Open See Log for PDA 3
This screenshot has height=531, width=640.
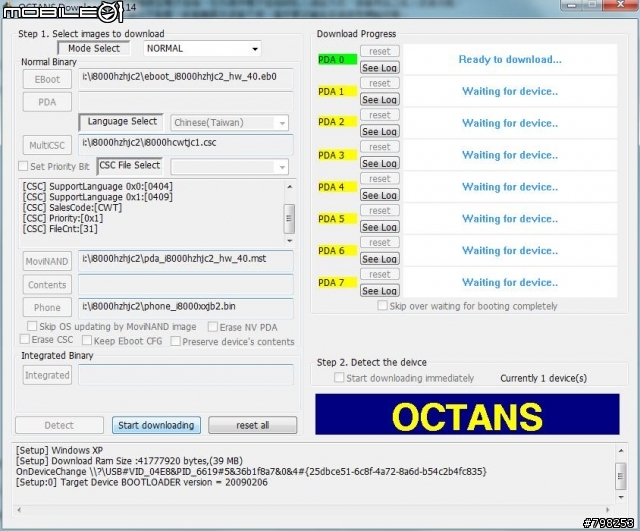[x=380, y=163]
